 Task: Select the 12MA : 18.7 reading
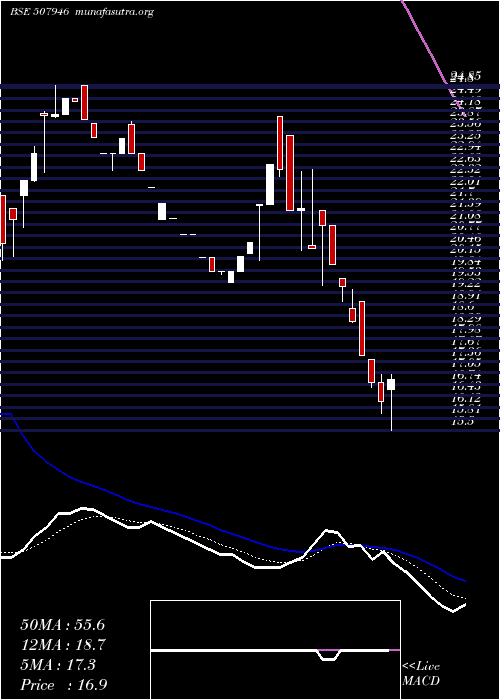click(62, 645)
